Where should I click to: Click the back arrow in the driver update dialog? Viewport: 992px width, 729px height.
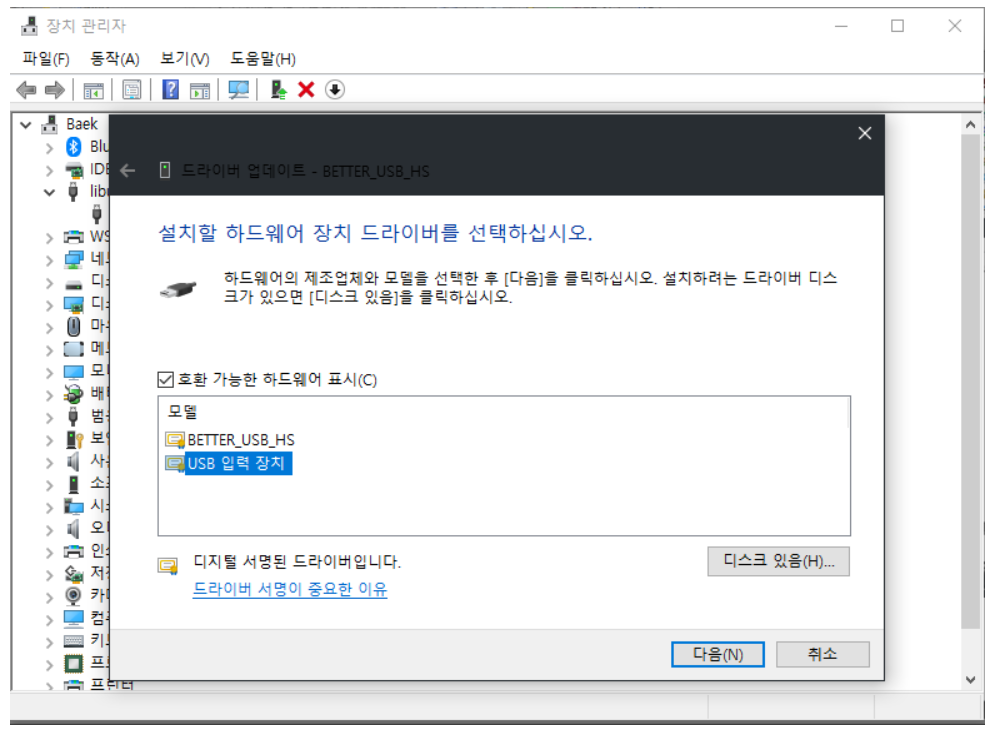tap(128, 171)
